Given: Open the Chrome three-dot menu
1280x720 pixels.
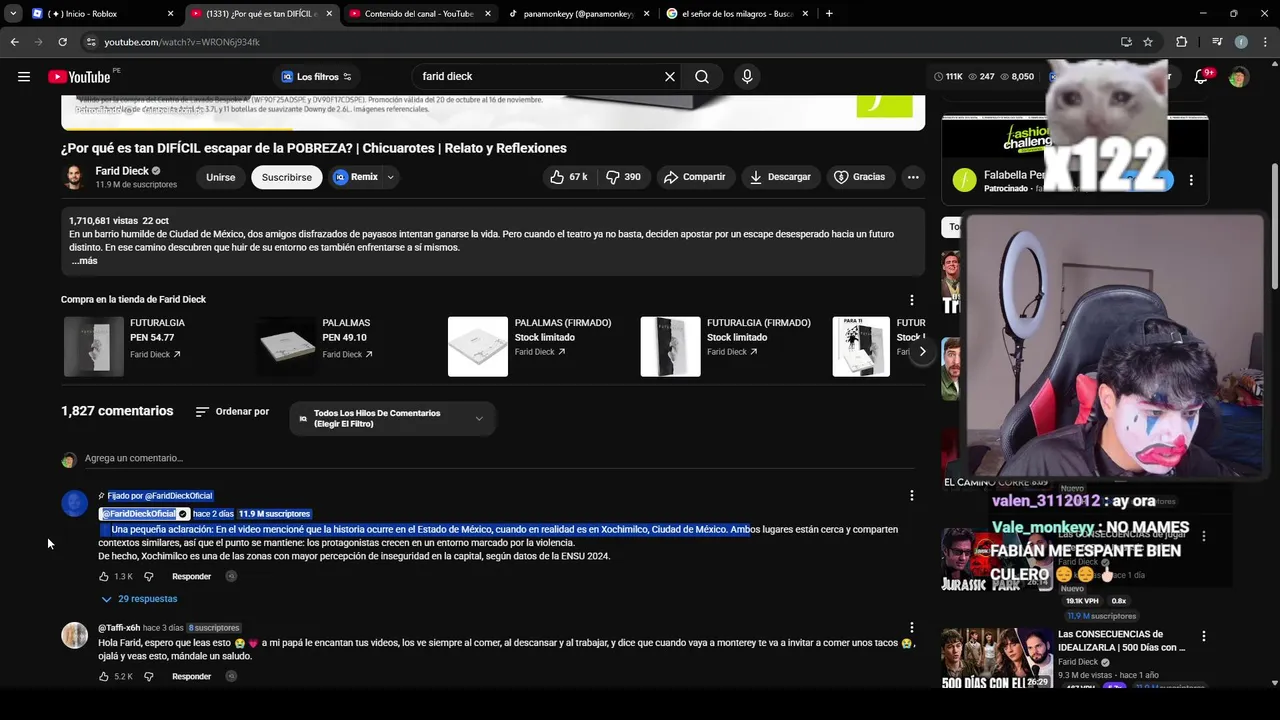Looking at the screenshot, I should pyautogui.click(x=1265, y=42).
